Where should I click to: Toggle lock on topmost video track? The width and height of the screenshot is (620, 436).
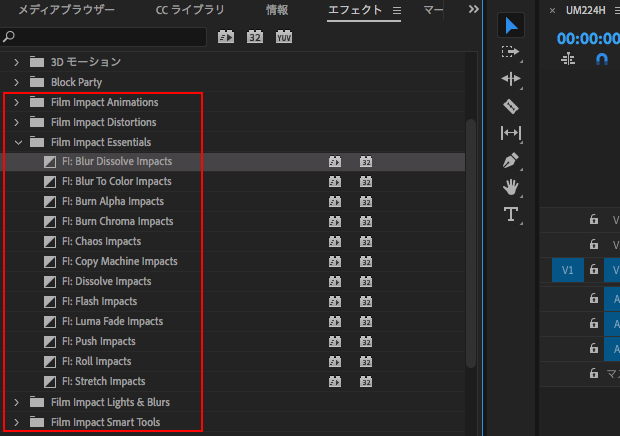click(594, 219)
